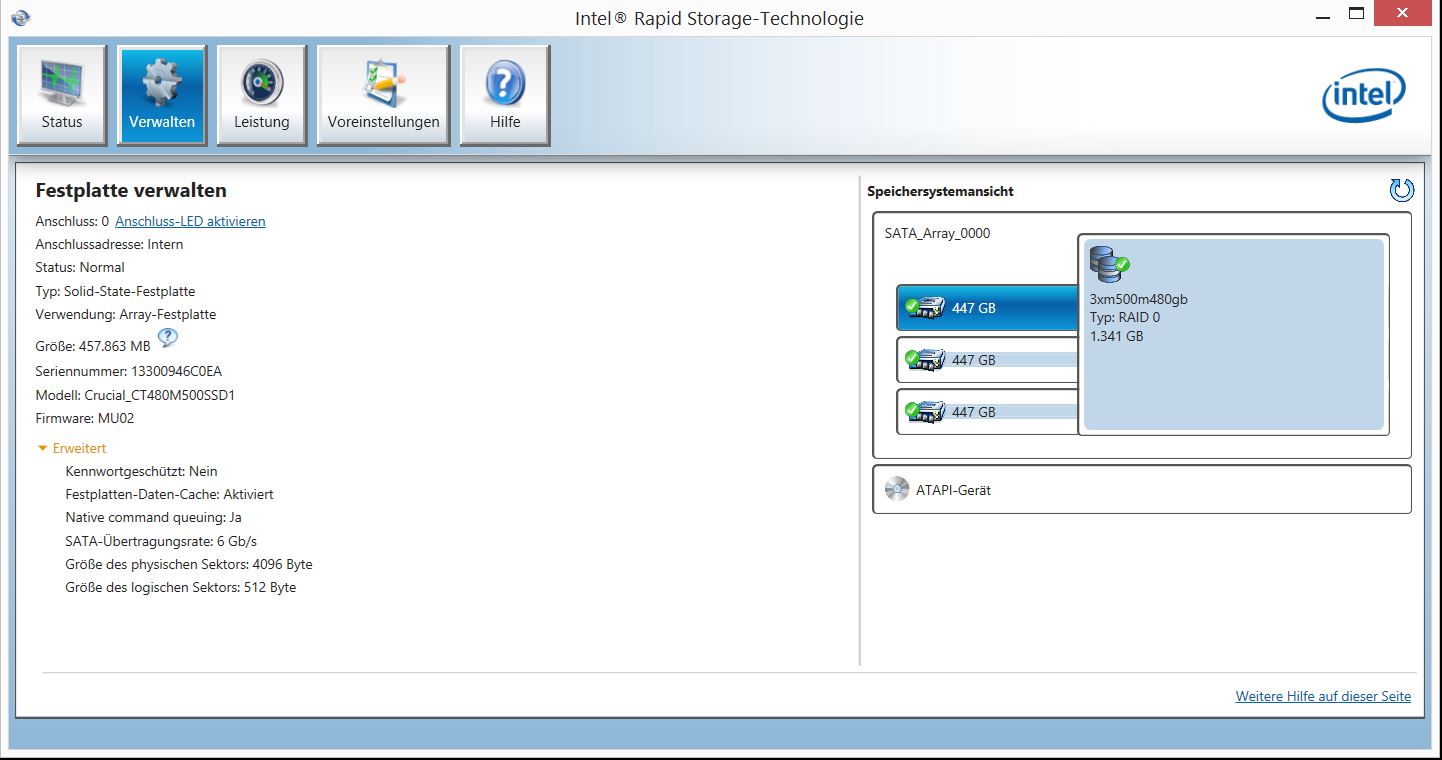The image size is (1442, 760).
Task: Select the second 447 GB disk
Action: point(987,360)
